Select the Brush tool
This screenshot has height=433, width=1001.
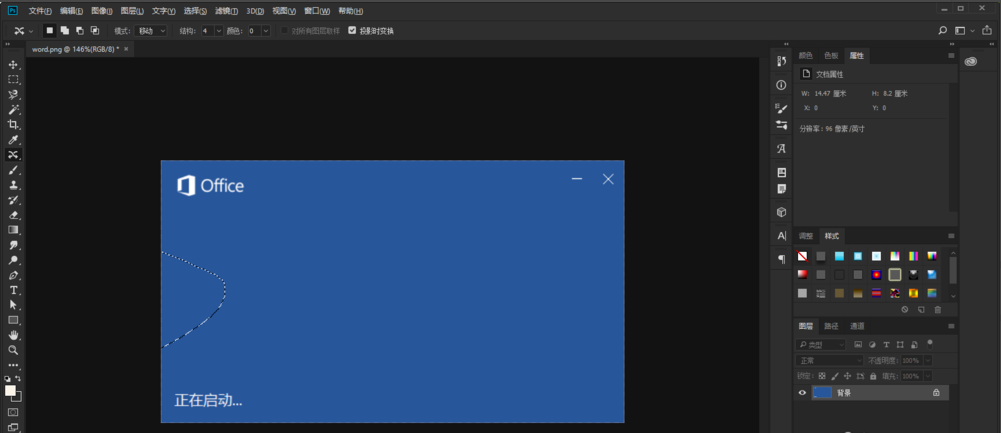click(13, 170)
